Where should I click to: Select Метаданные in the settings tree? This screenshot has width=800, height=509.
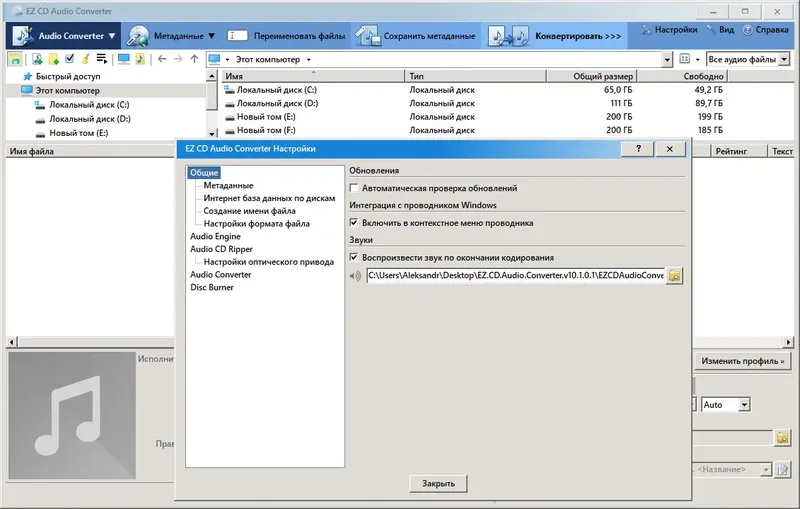pos(228,186)
